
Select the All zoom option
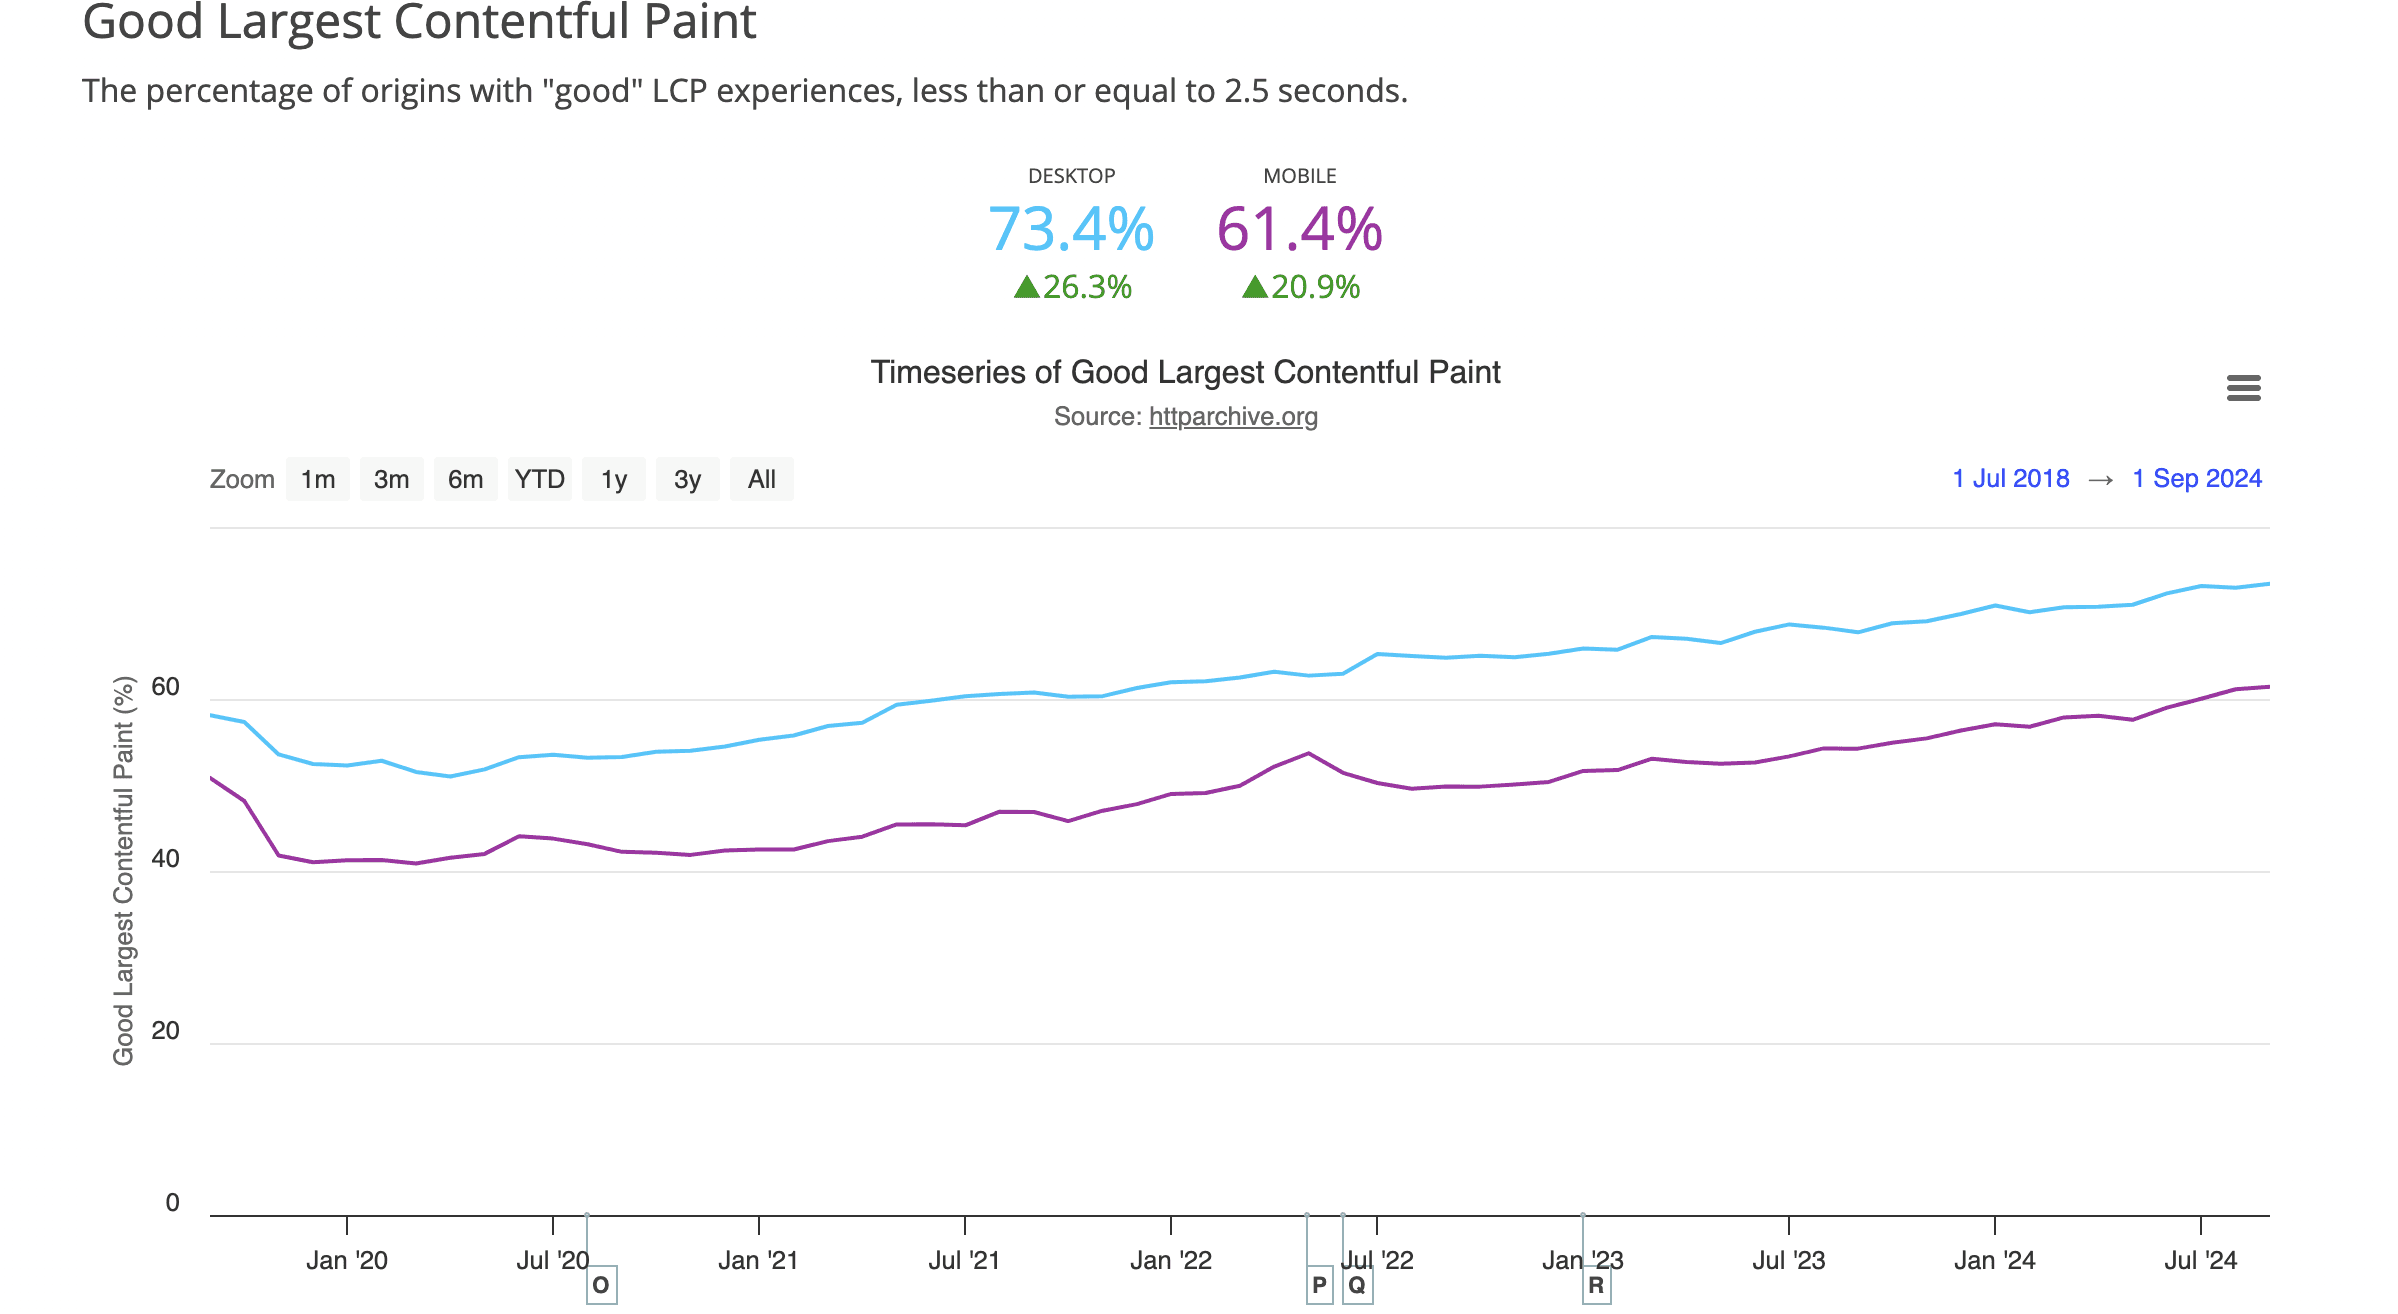[761, 479]
